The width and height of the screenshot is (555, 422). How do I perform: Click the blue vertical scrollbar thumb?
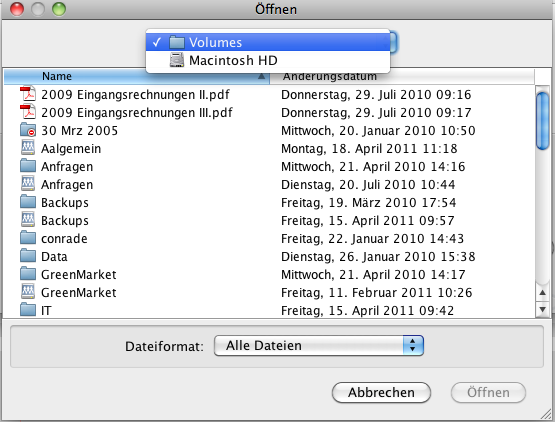tap(542, 120)
